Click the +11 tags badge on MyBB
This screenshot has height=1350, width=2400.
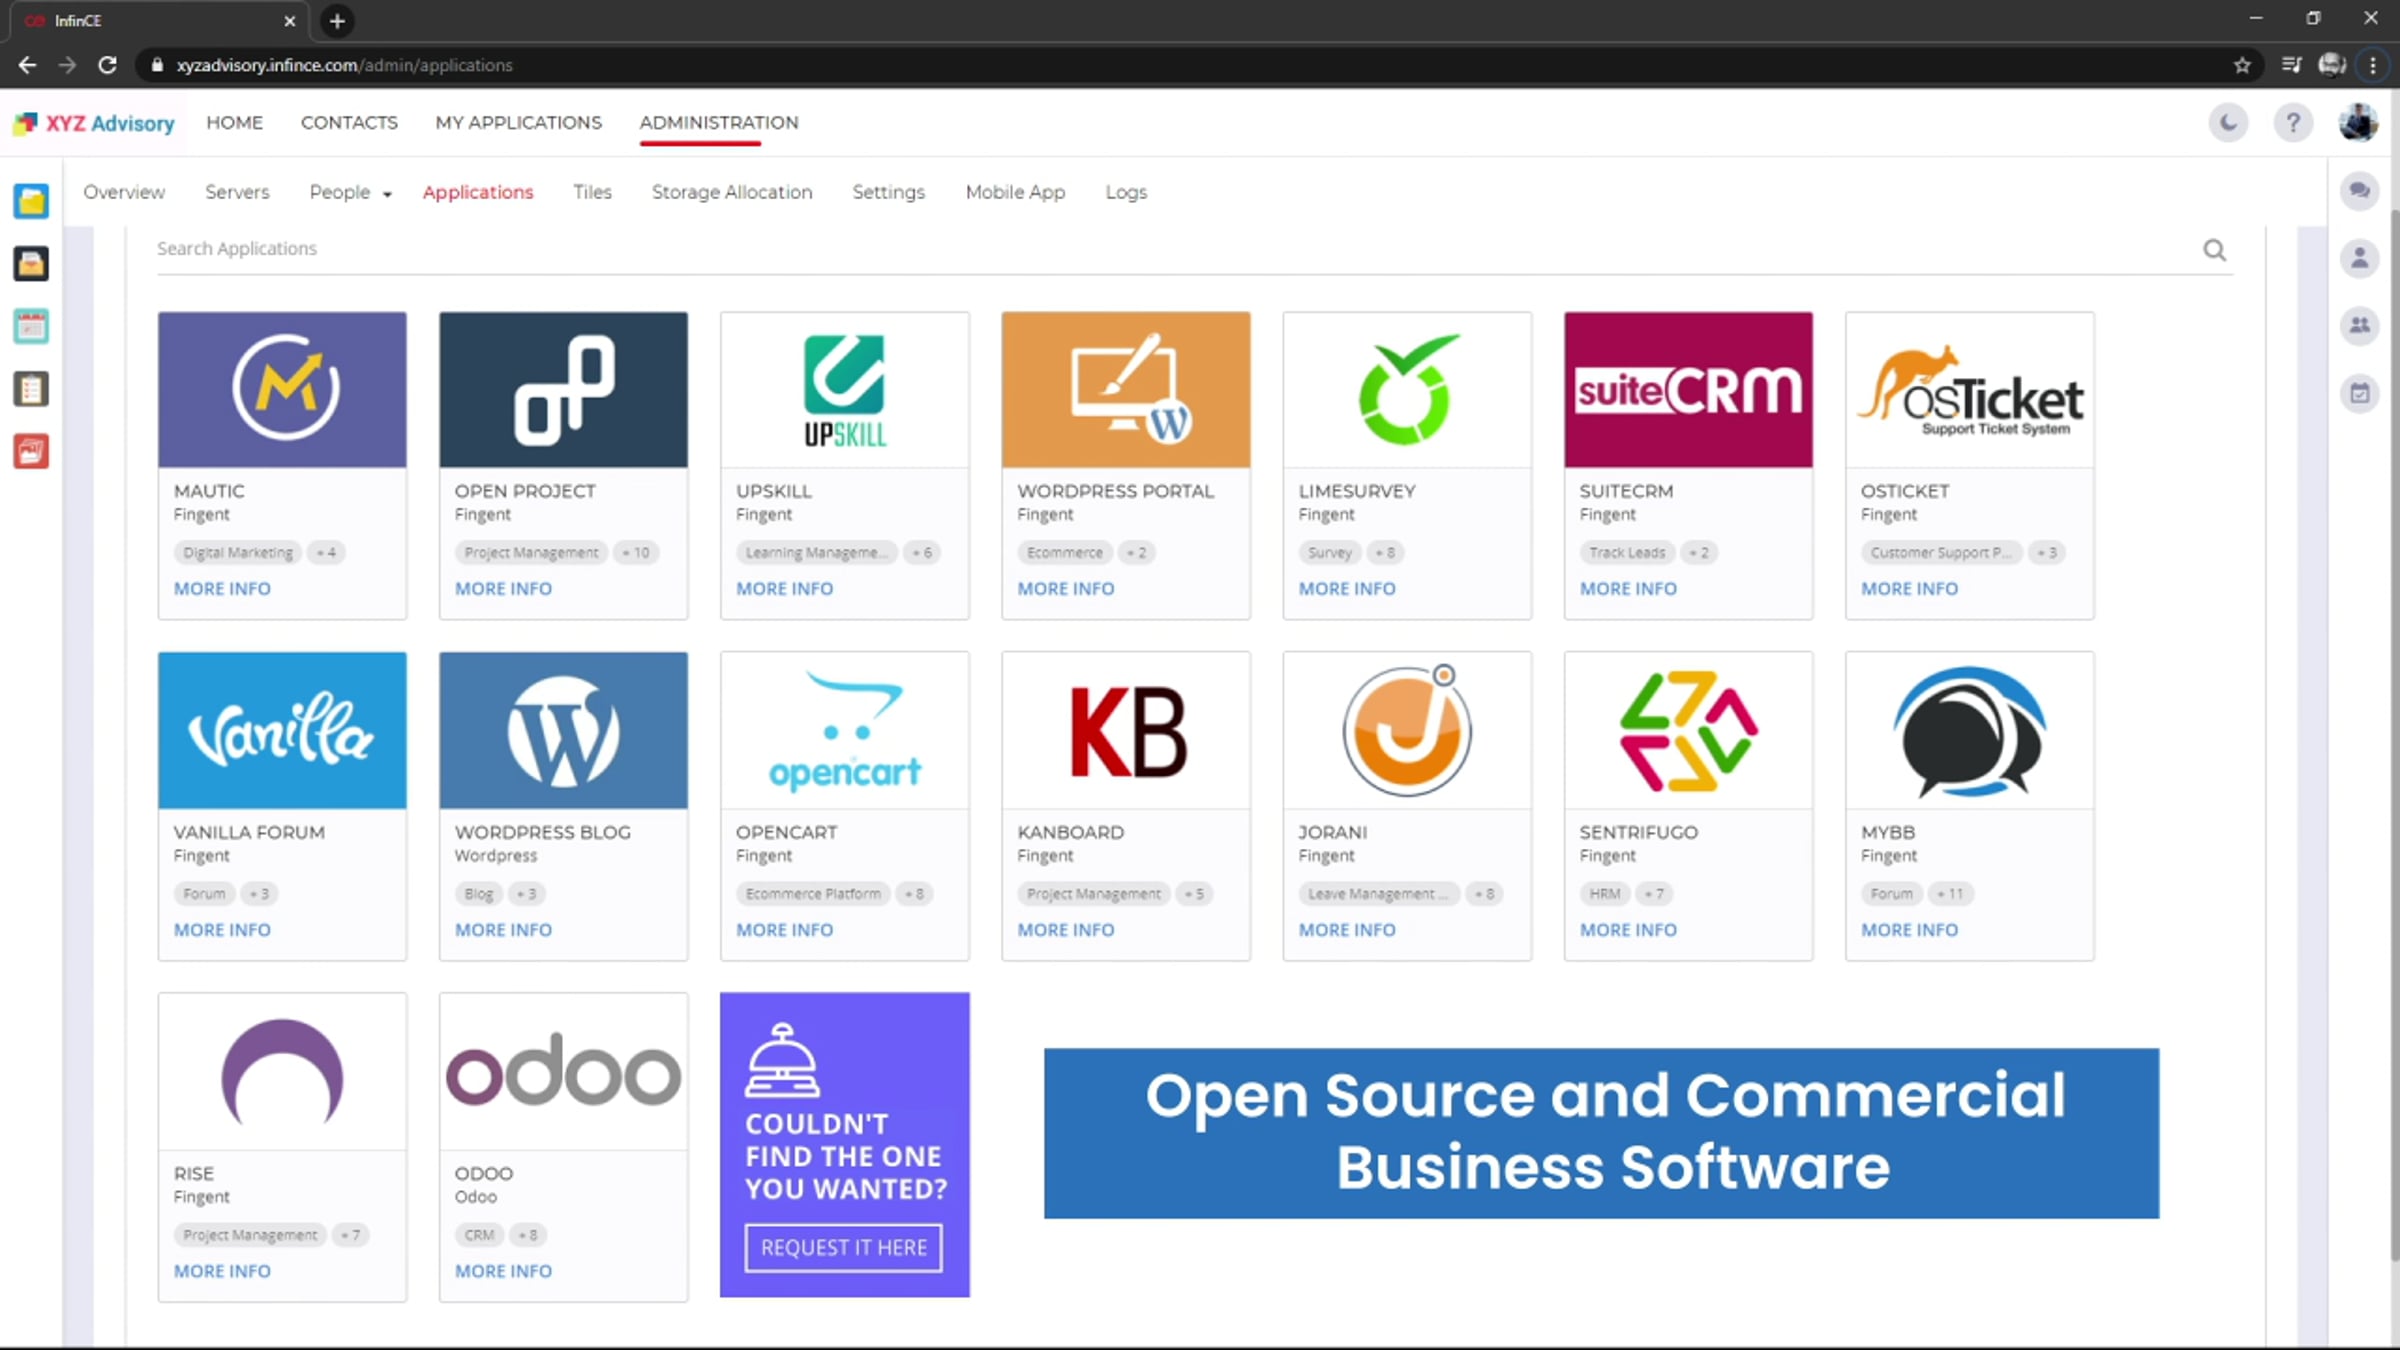[1950, 894]
